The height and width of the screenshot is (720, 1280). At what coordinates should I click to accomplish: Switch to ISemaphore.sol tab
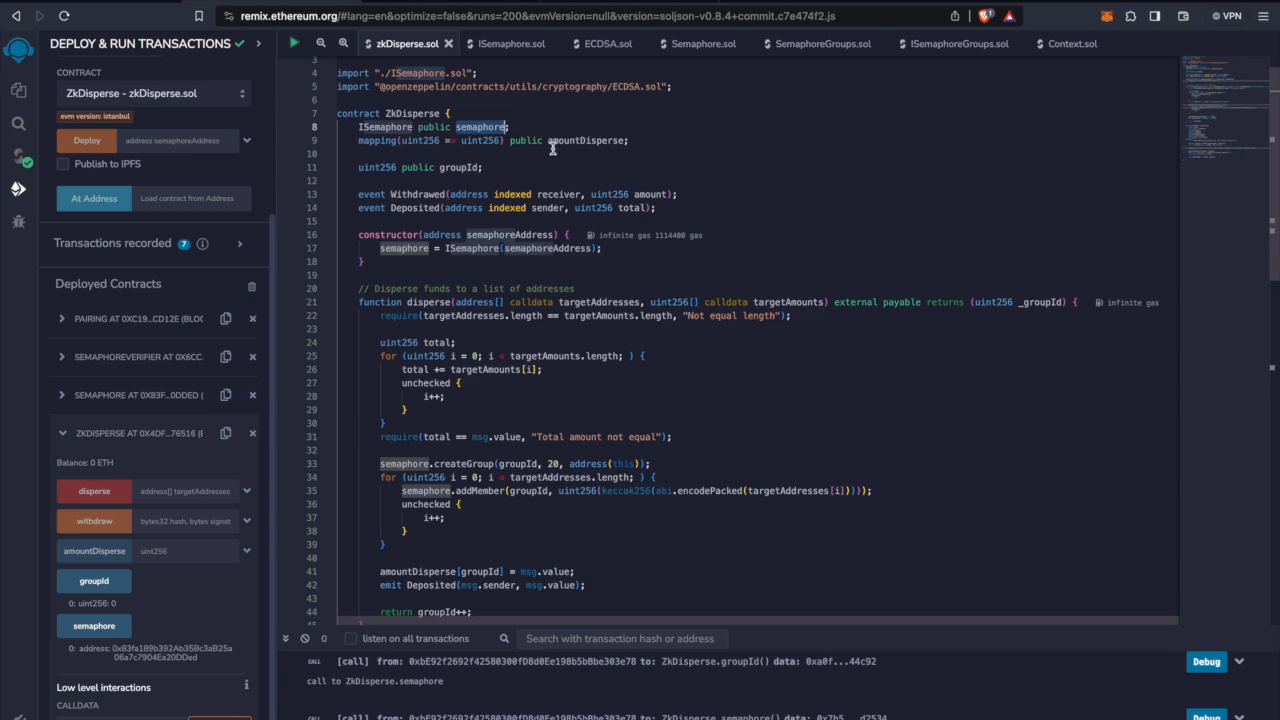511,44
